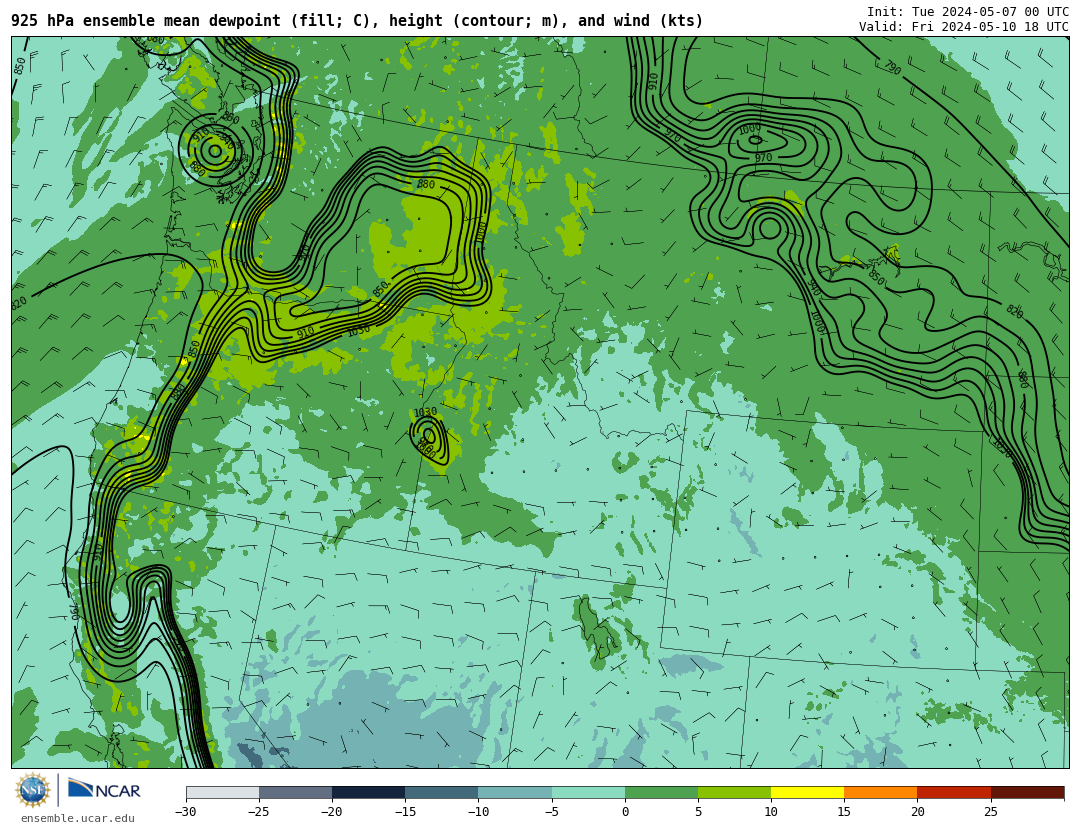The height and width of the screenshot is (831, 1080).
Task: Click the -25 colorbar tick label
Action: pos(258,812)
